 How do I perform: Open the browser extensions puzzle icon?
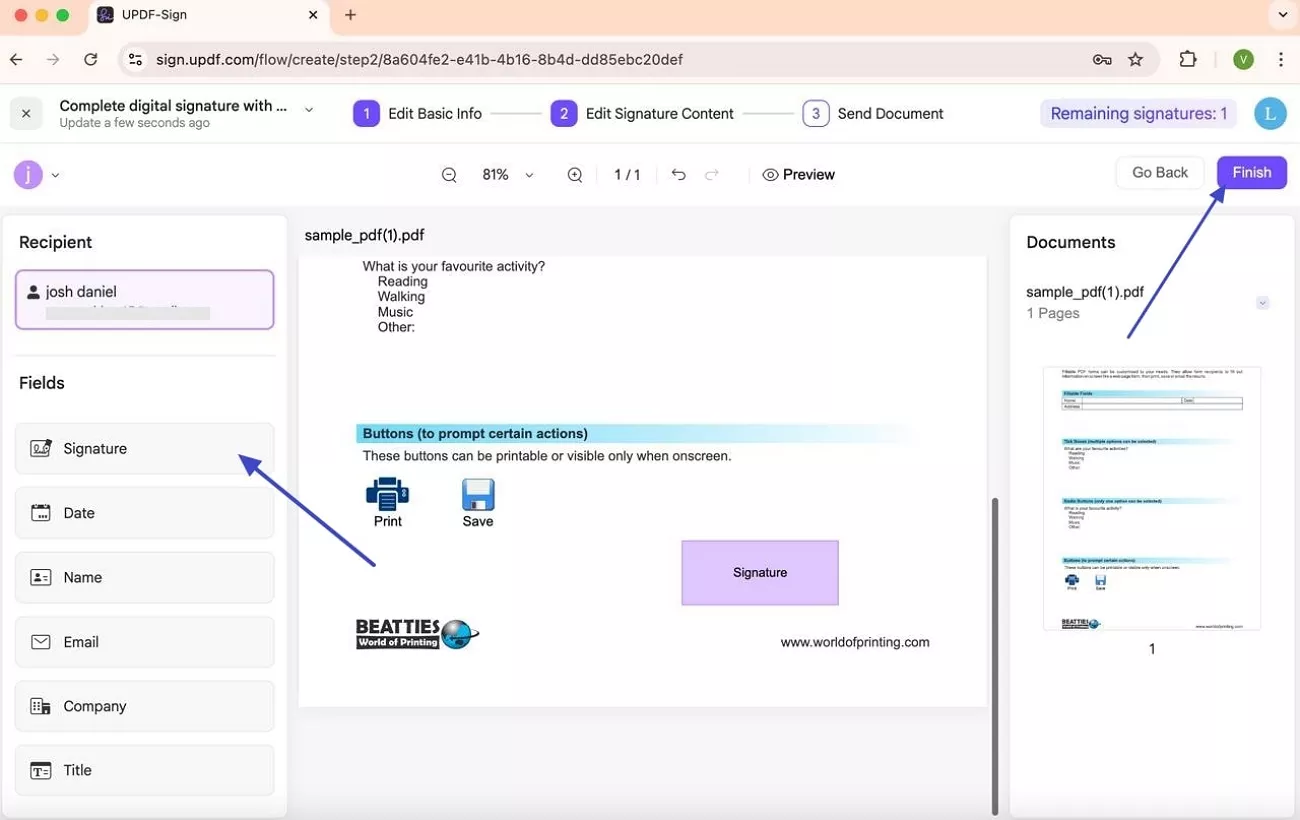click(1188, 59)
